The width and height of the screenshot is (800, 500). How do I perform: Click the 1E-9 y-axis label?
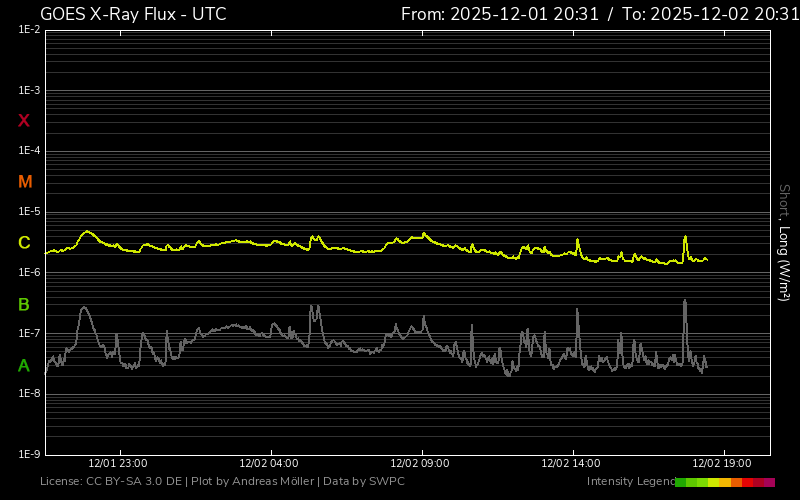29,454
